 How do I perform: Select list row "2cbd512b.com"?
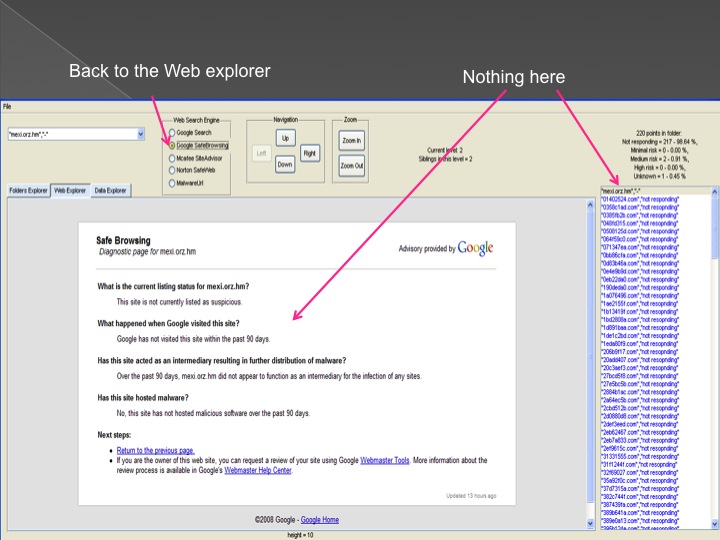pyautogui.click(x=656, y=408)
